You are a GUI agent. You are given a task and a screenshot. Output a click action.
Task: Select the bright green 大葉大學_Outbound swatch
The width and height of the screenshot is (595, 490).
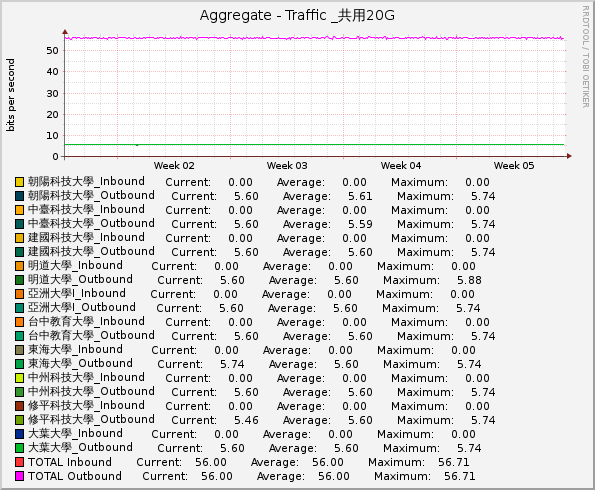(19, 448)
